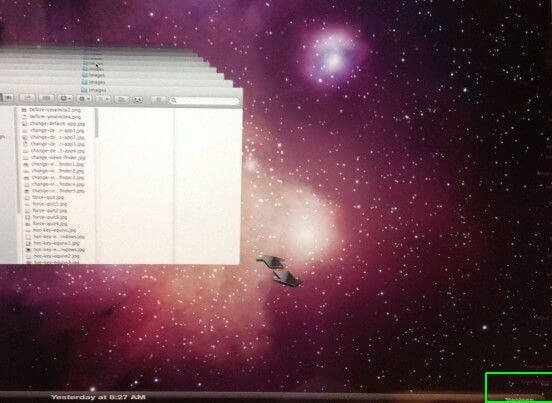This screenshot has height=403, width=552.
Task: Click the Quick Look eye icon in toolbar
Action: point(137,100)
